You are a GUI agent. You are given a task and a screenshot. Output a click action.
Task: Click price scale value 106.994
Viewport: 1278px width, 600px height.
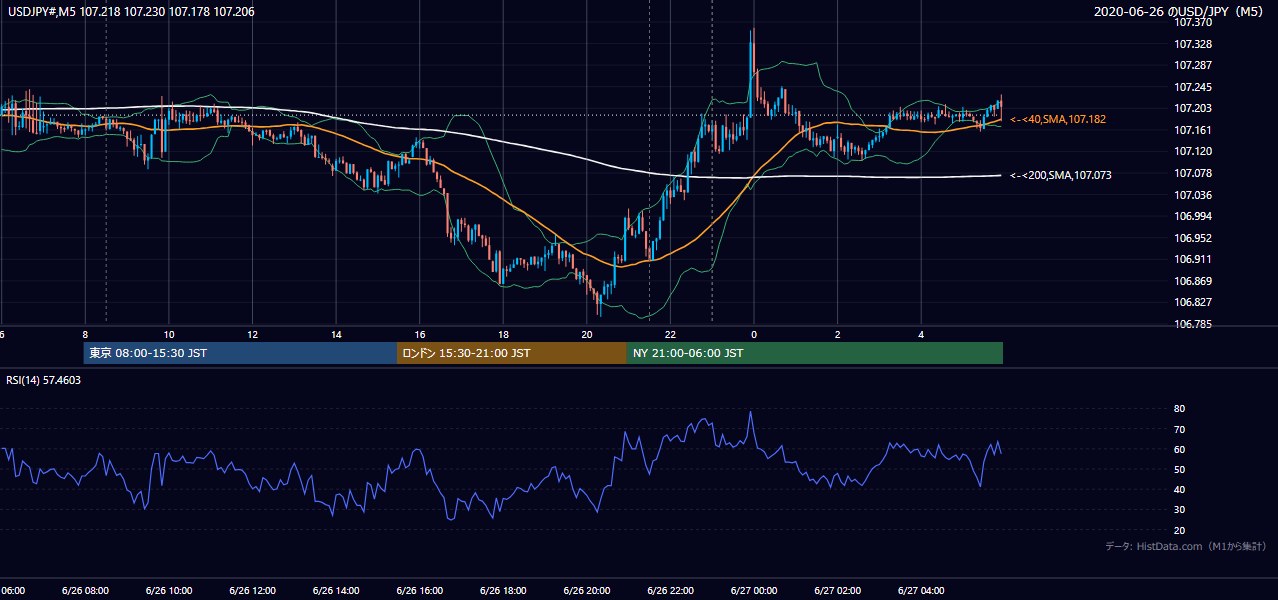(1193, 217)
